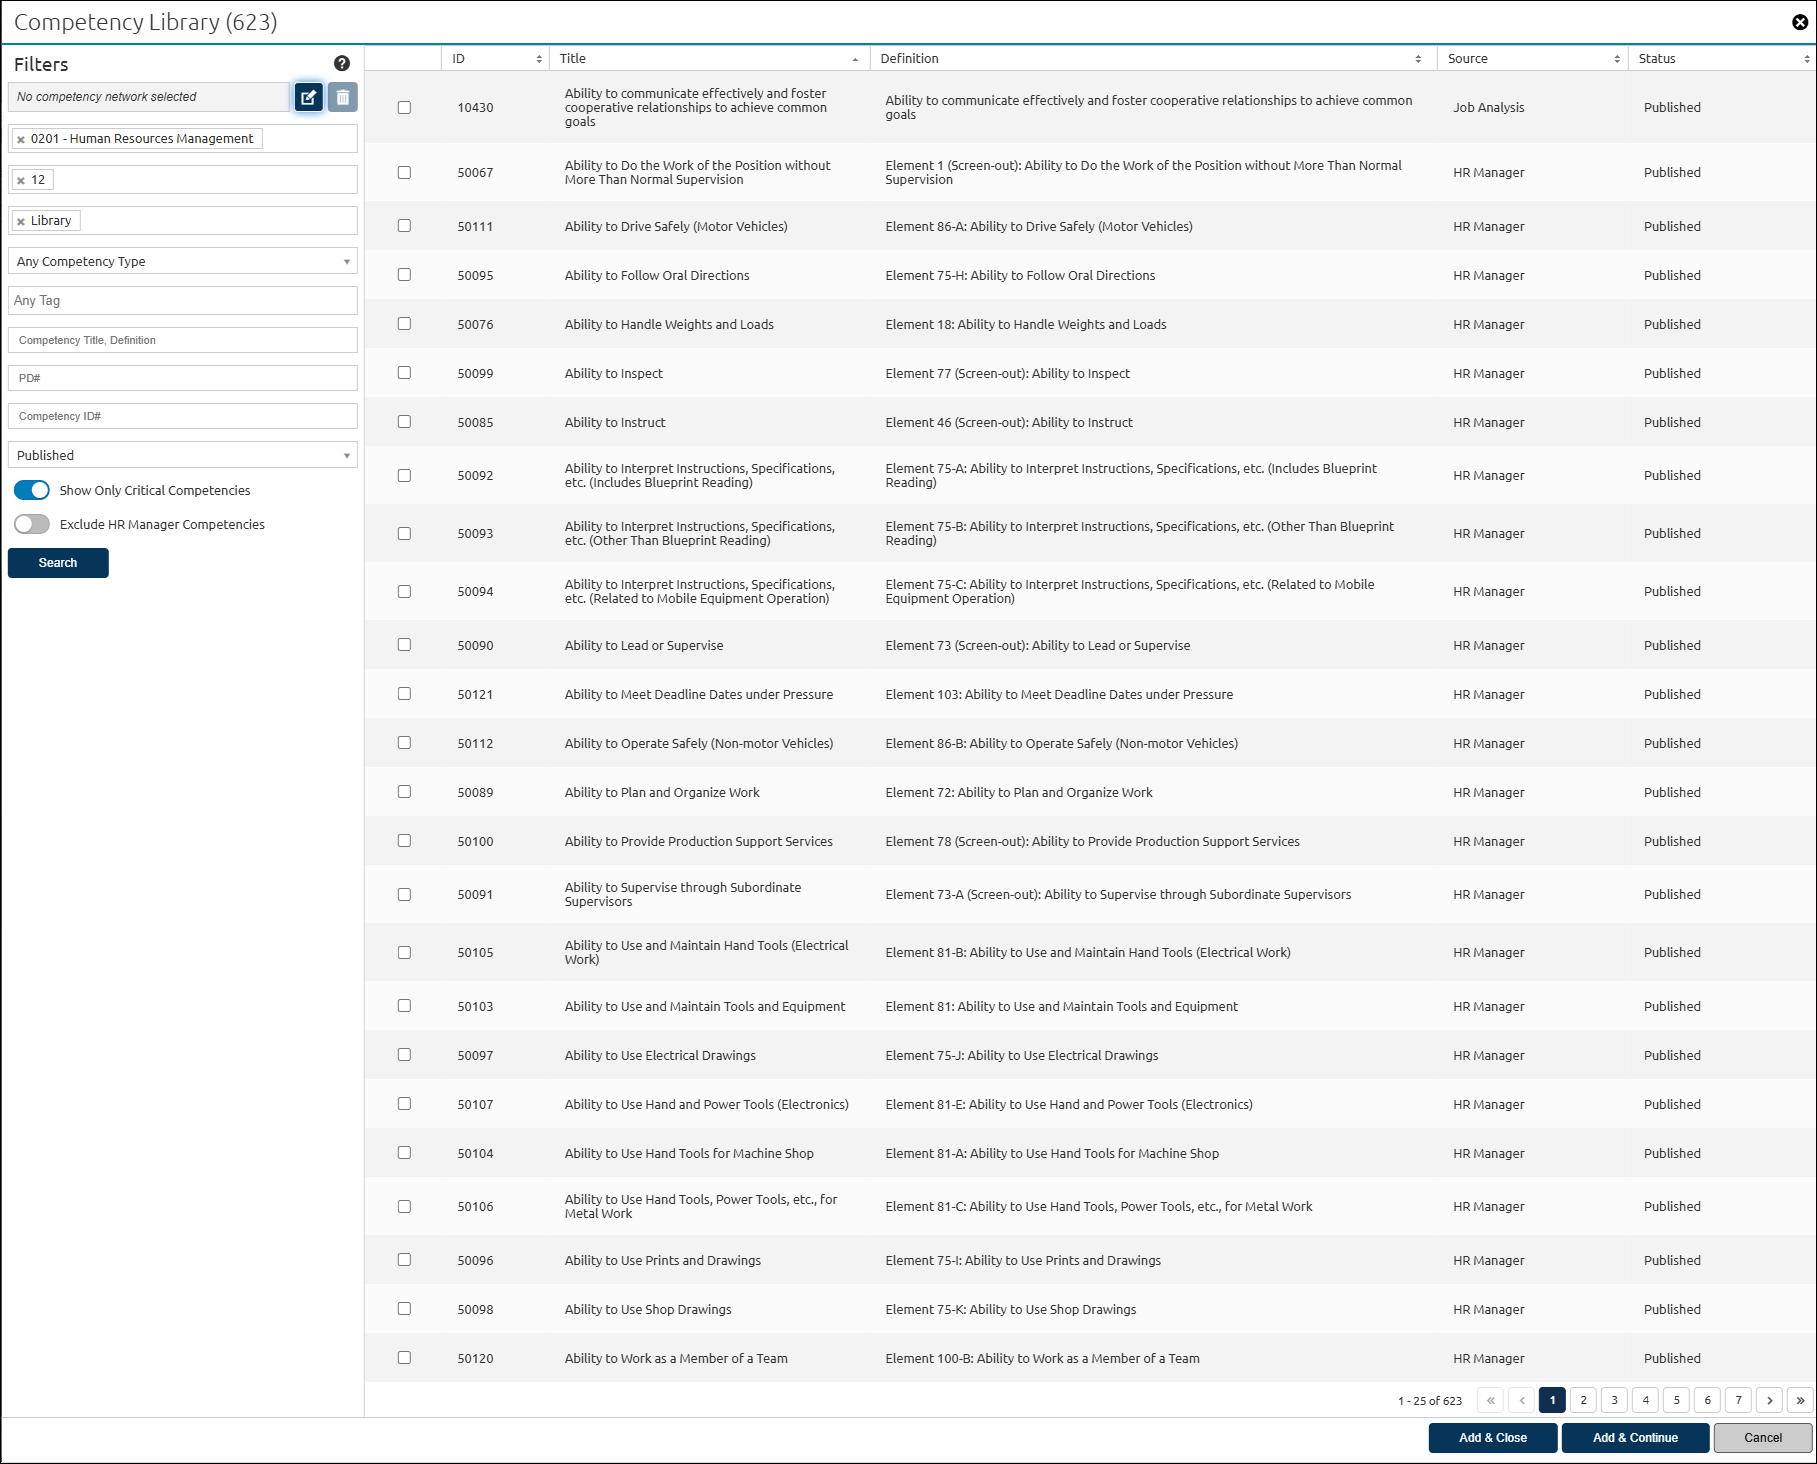The image size is (1817, 1464).
Task: Jump to page 4 of results
Action: [1645, 1400]
